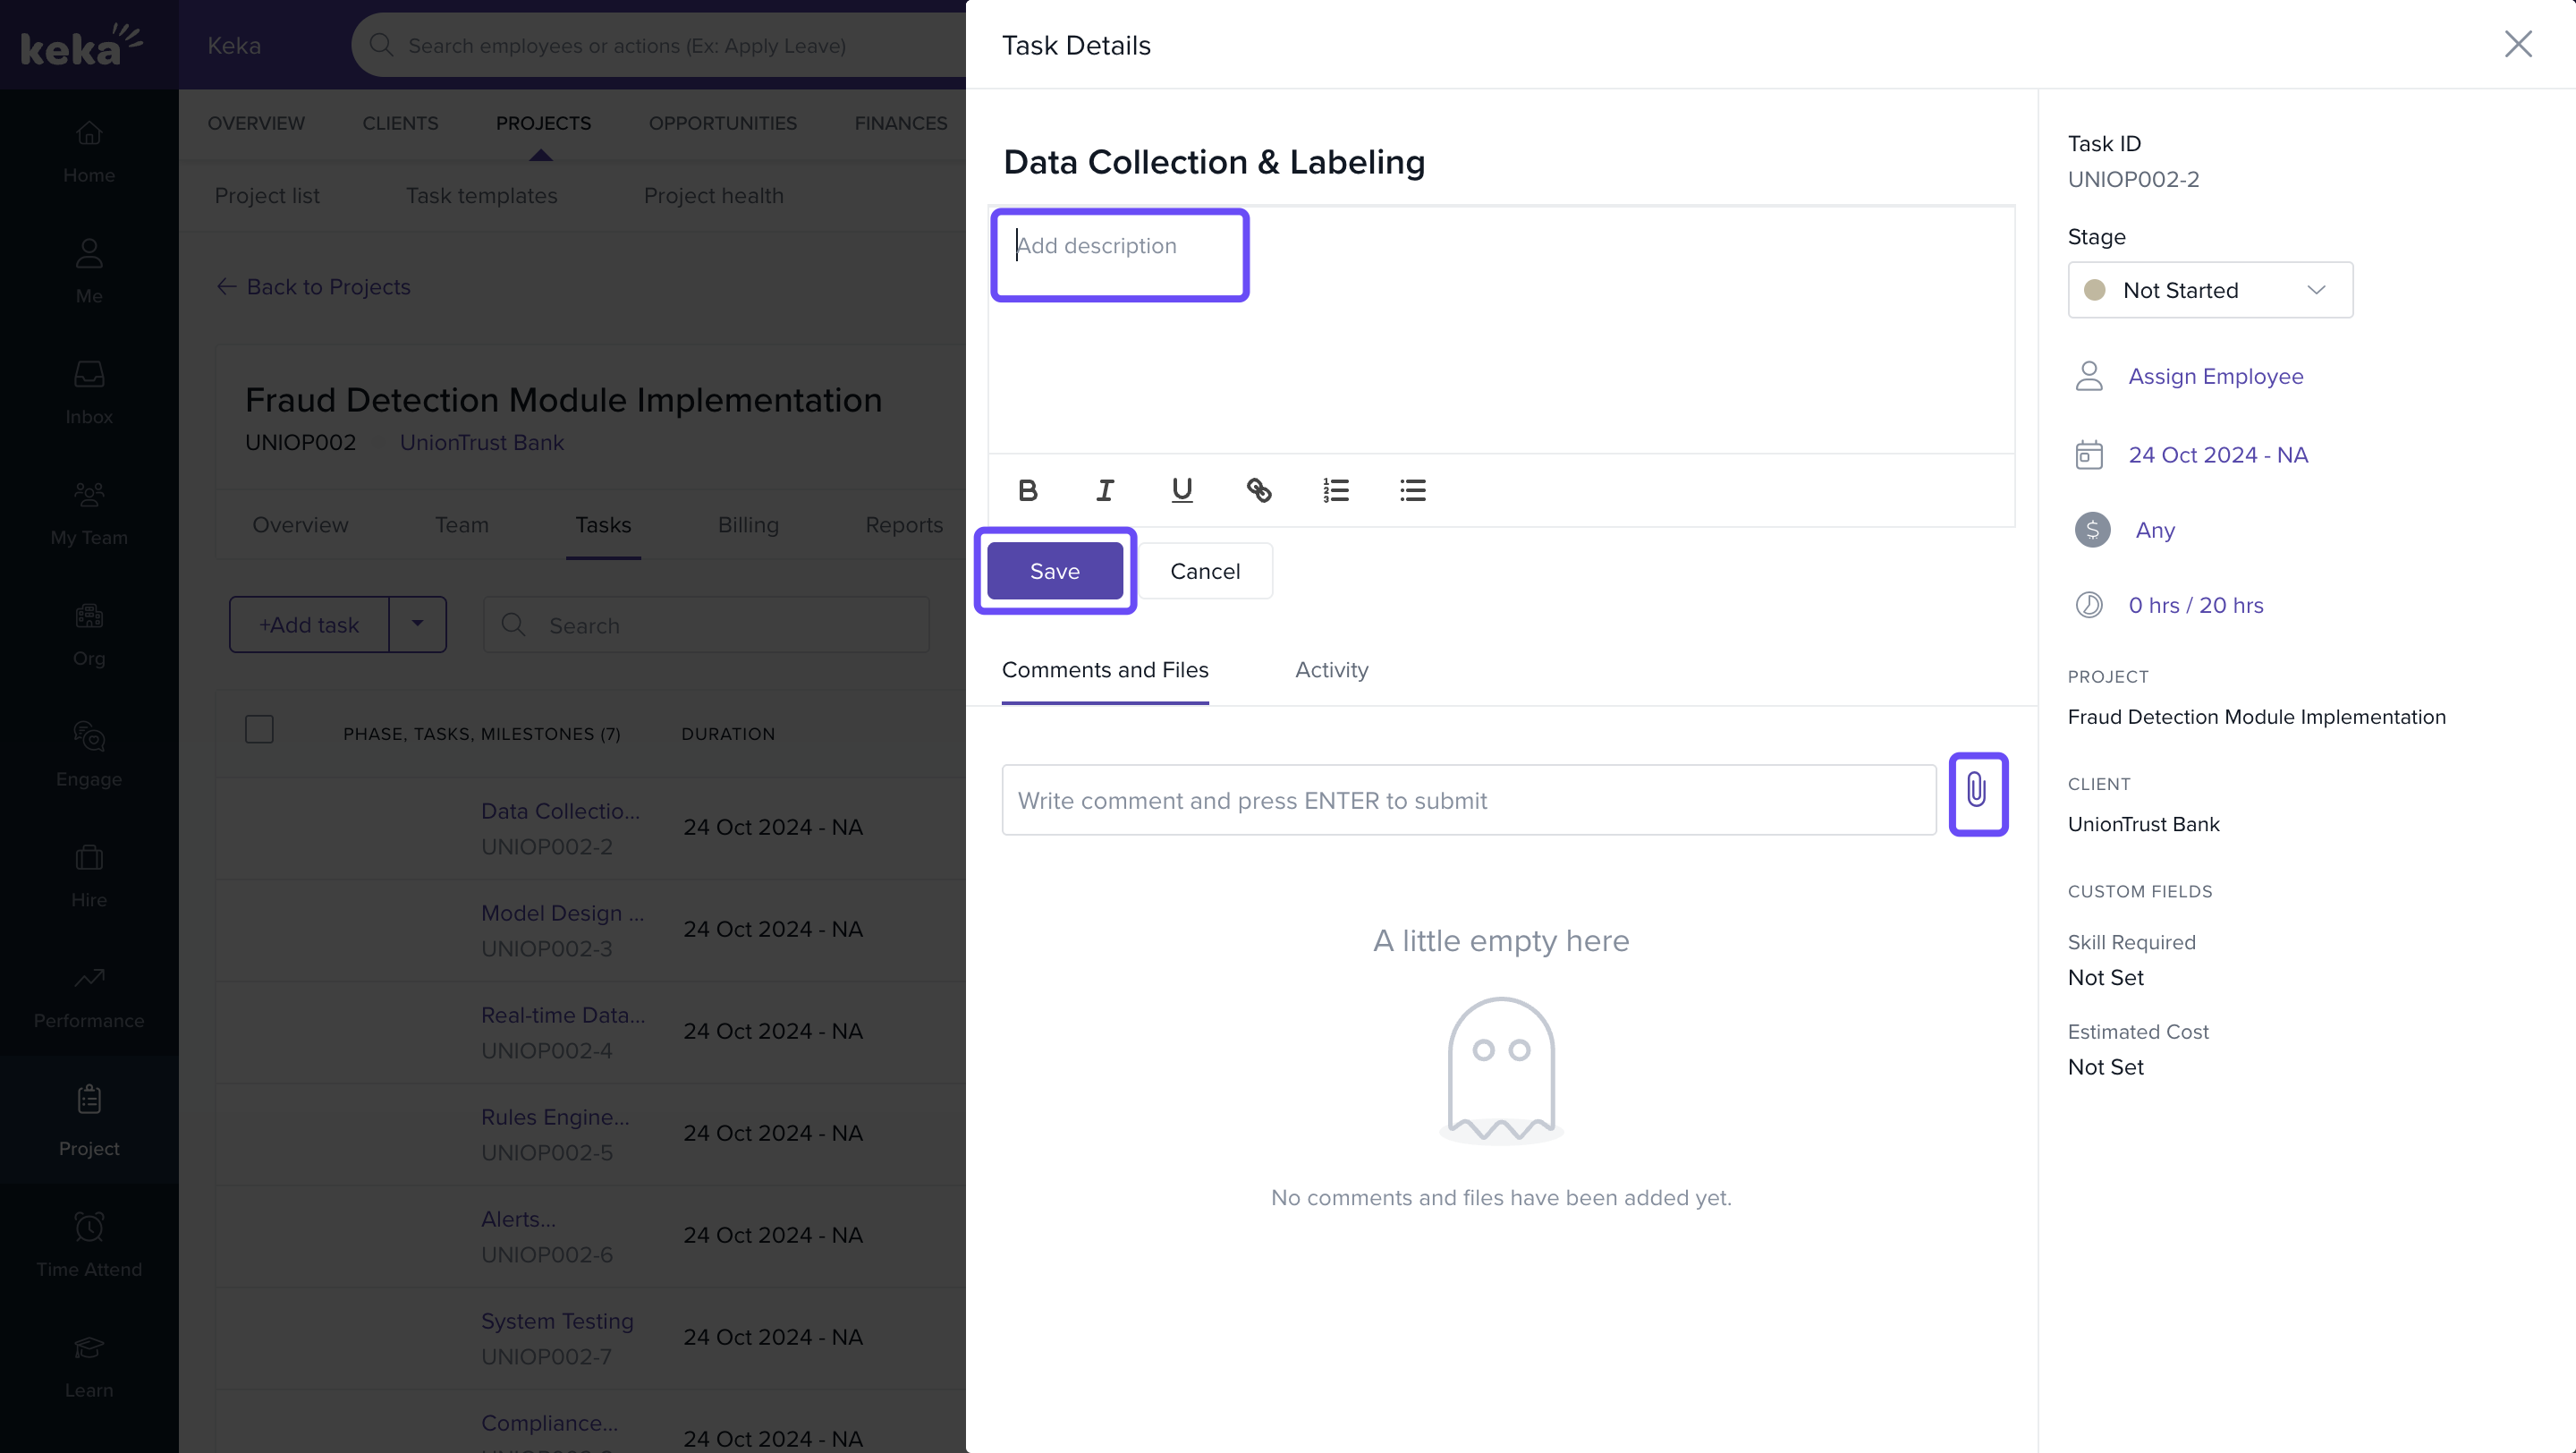Toggle bold formatting in description editor
Screen dimensions: 2576x1453
[x=1027, y=490]
